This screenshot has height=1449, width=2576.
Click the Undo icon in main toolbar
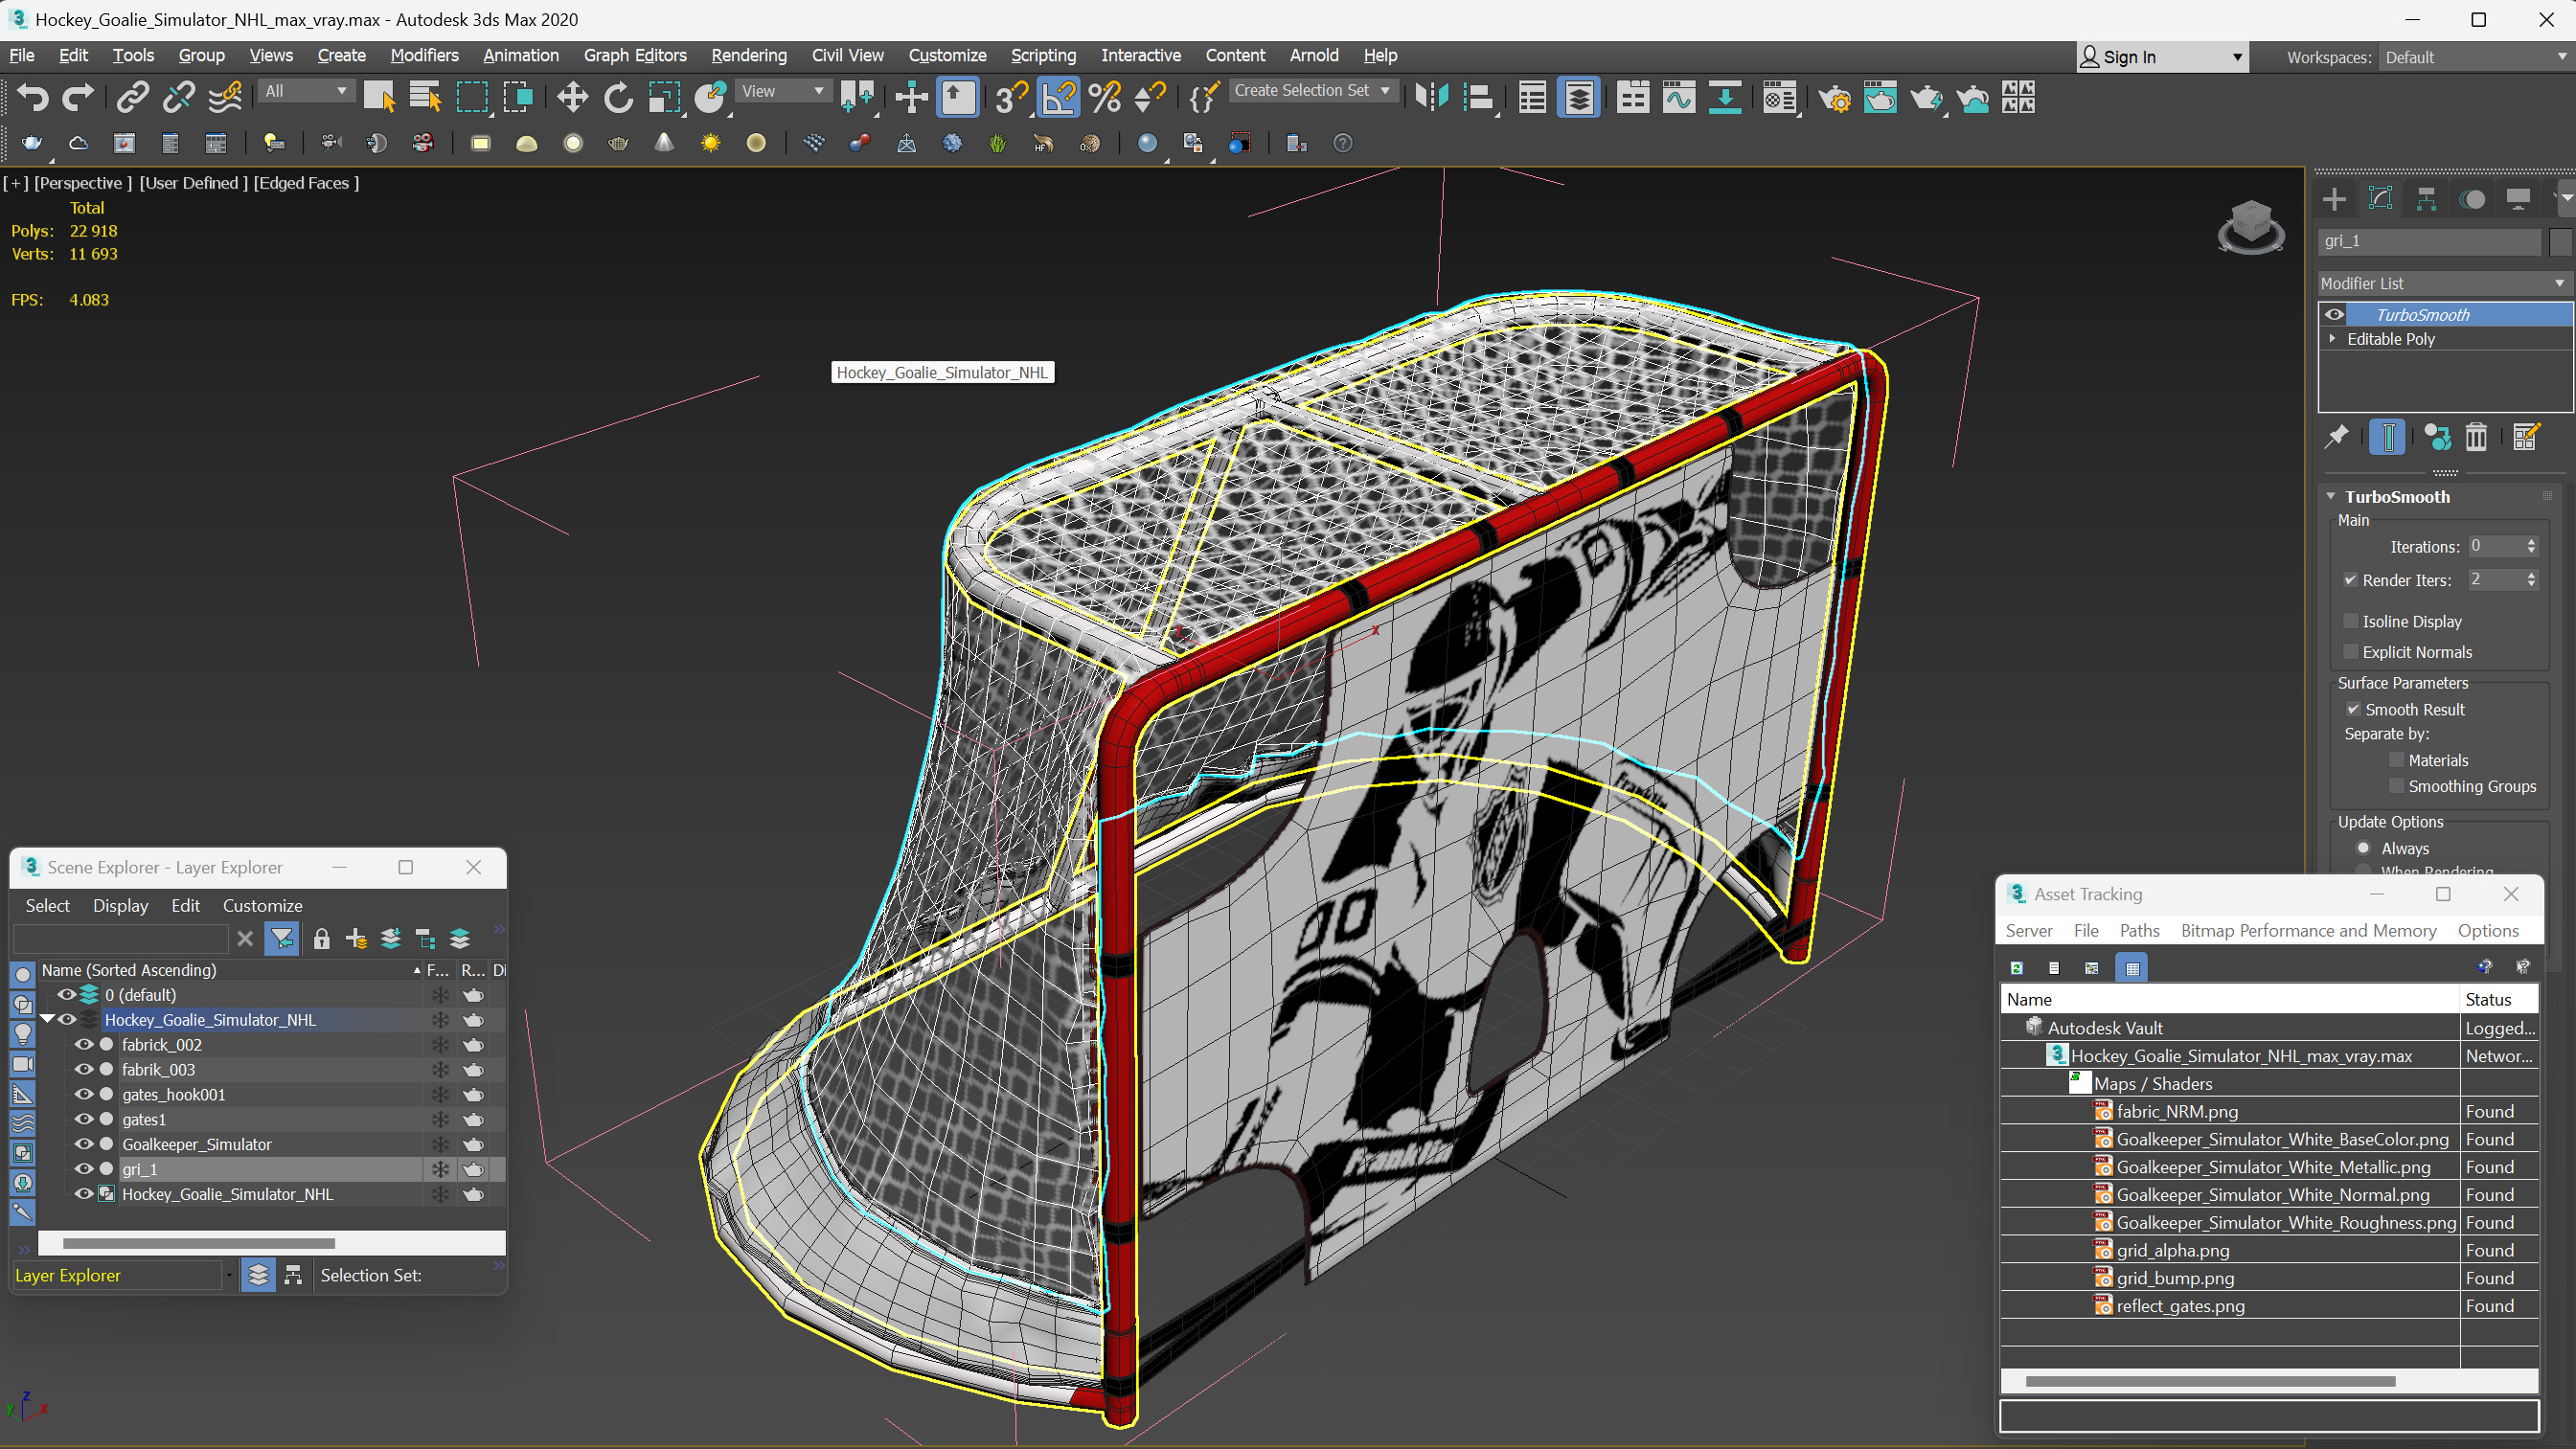point(33,97)
